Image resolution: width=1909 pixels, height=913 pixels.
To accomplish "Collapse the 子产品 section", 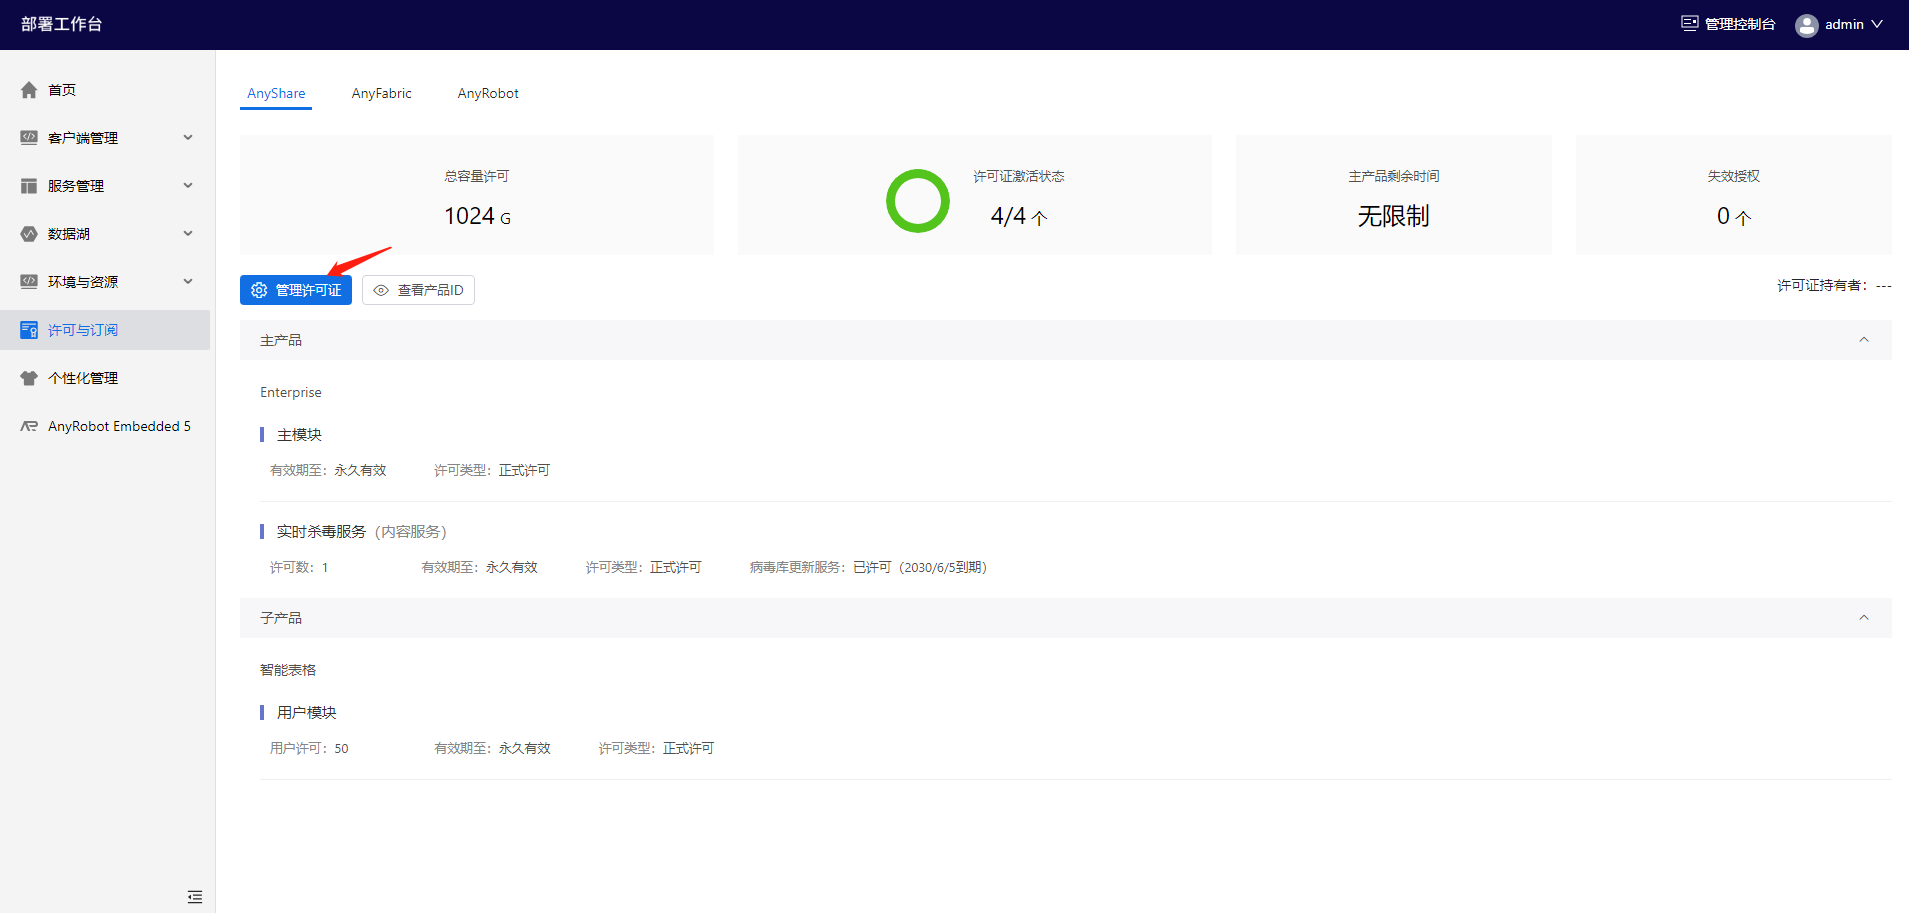I will (1864, 618).
